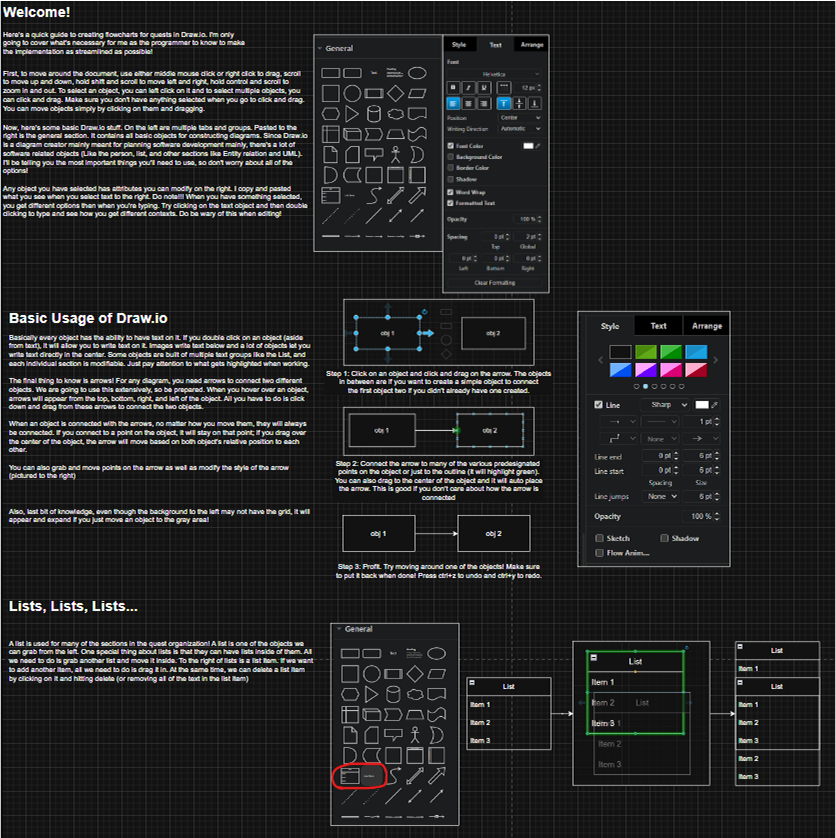This screenshot has height=838, width=836.
Task: Toggle the Formatted Text checkbox
Action: tap(451, 203)
